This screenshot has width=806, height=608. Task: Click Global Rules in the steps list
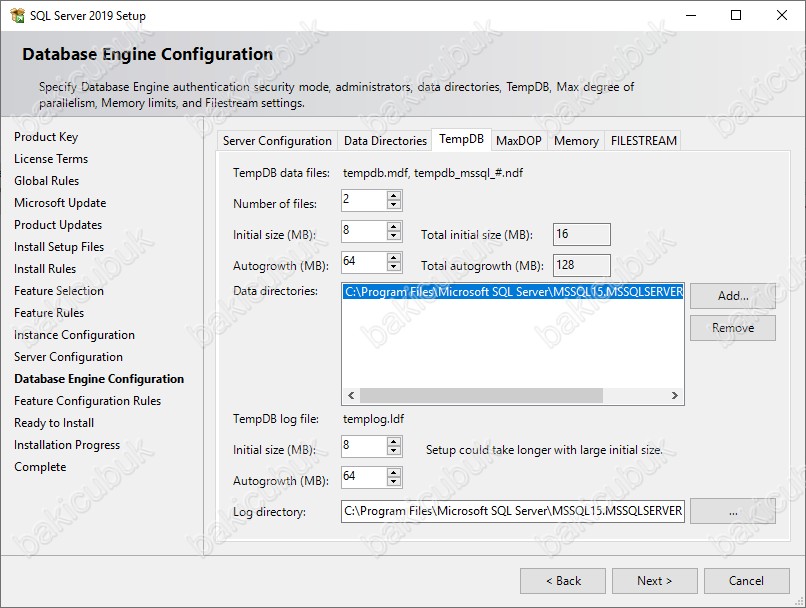[x=46, y=181]
